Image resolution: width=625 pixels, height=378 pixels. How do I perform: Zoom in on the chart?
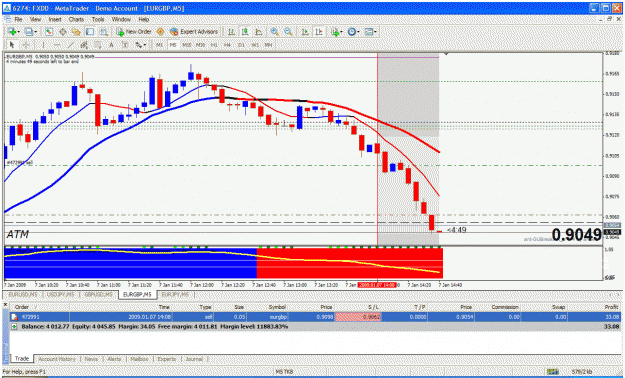pos(274,32)
